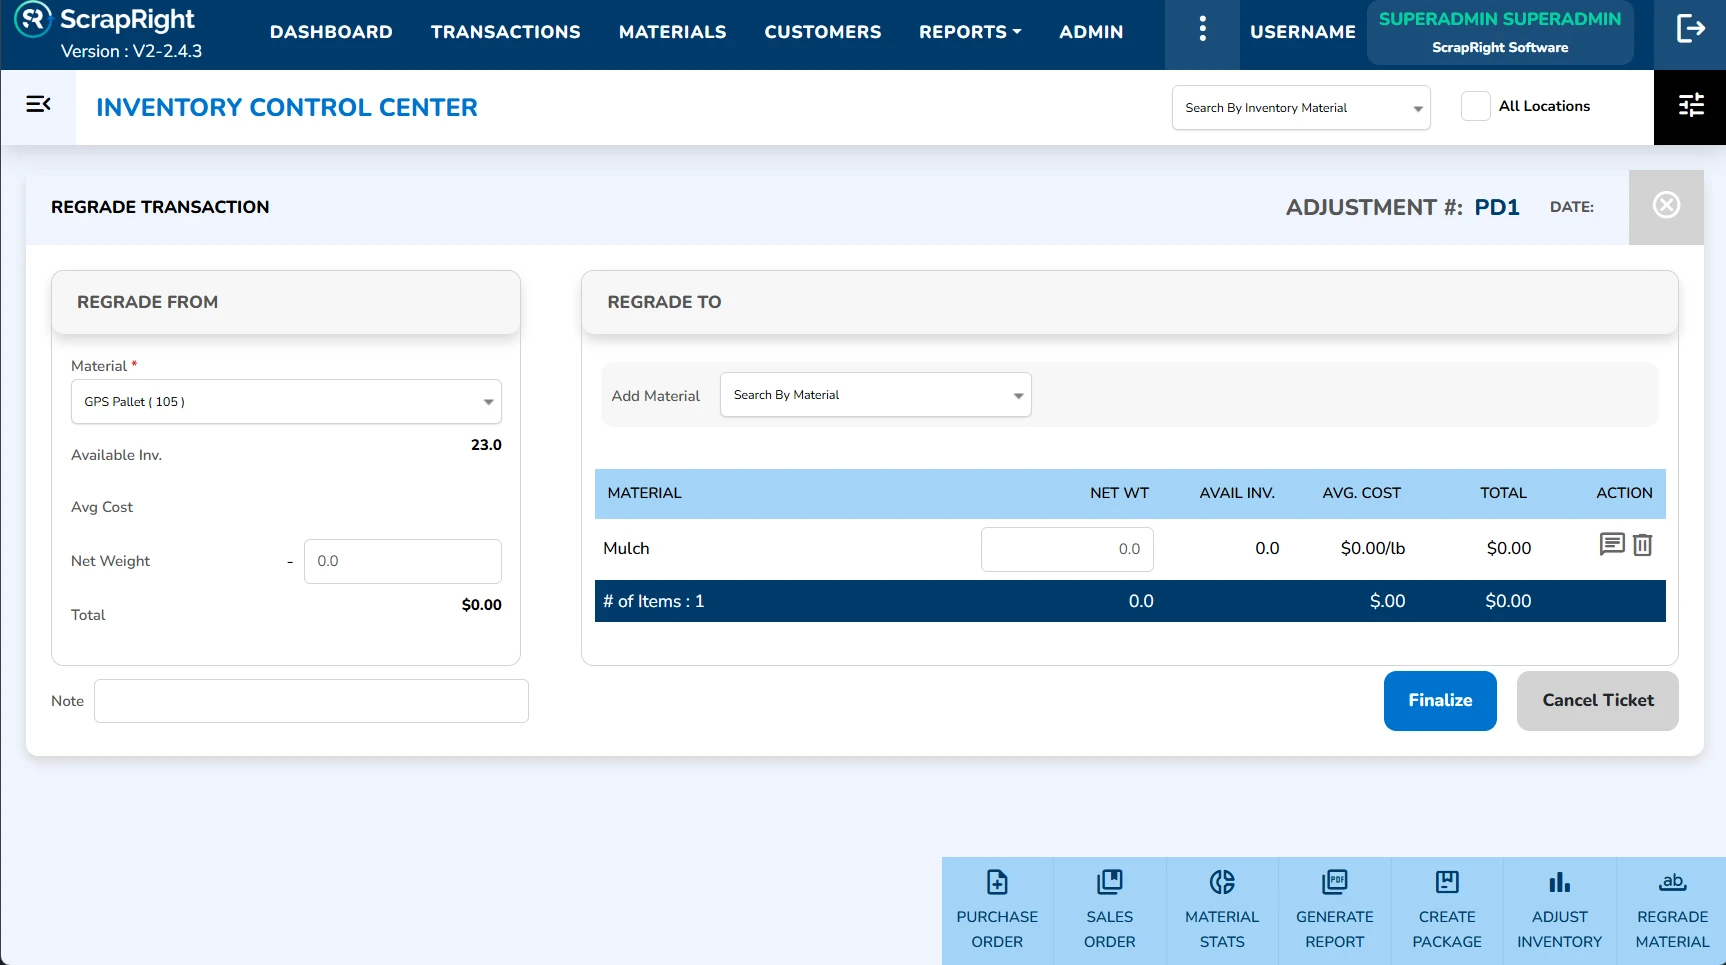Click the logout icon
The height and width of the screenshot is (965, 1726).
point(1690,29)
